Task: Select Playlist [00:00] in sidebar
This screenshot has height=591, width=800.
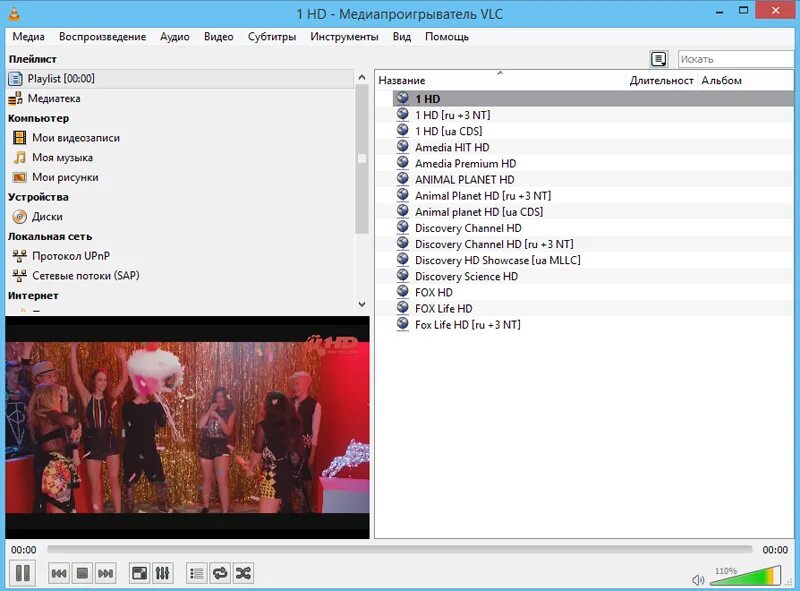Action: pos(180,79)
